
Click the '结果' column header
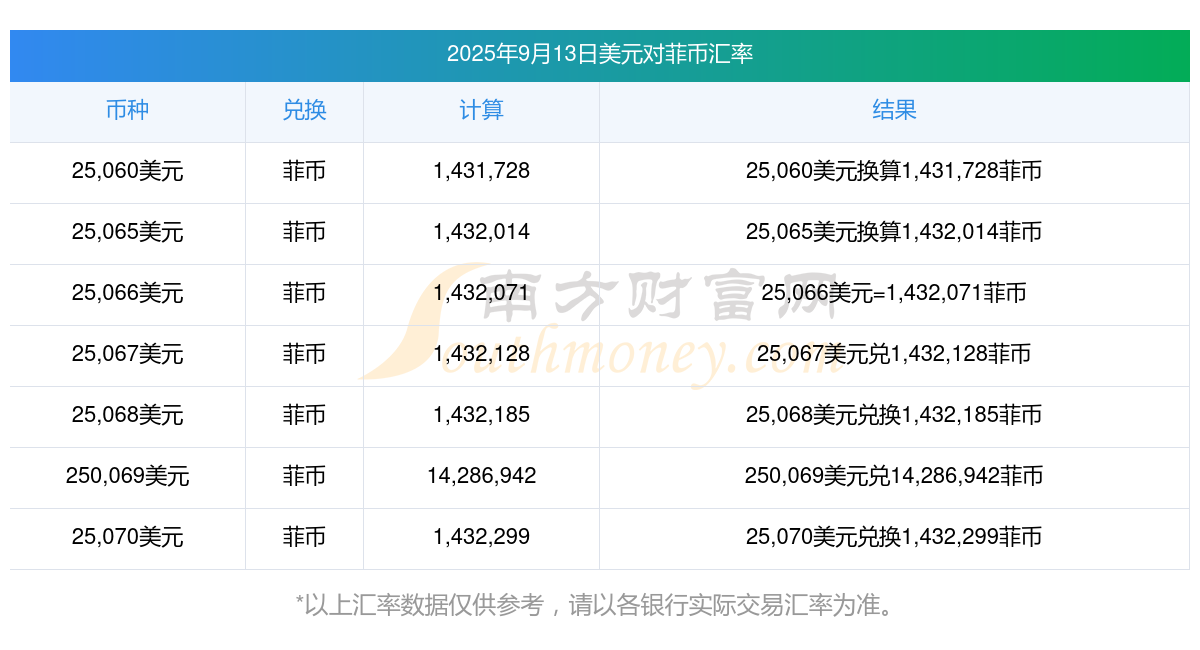click(894, 110)
